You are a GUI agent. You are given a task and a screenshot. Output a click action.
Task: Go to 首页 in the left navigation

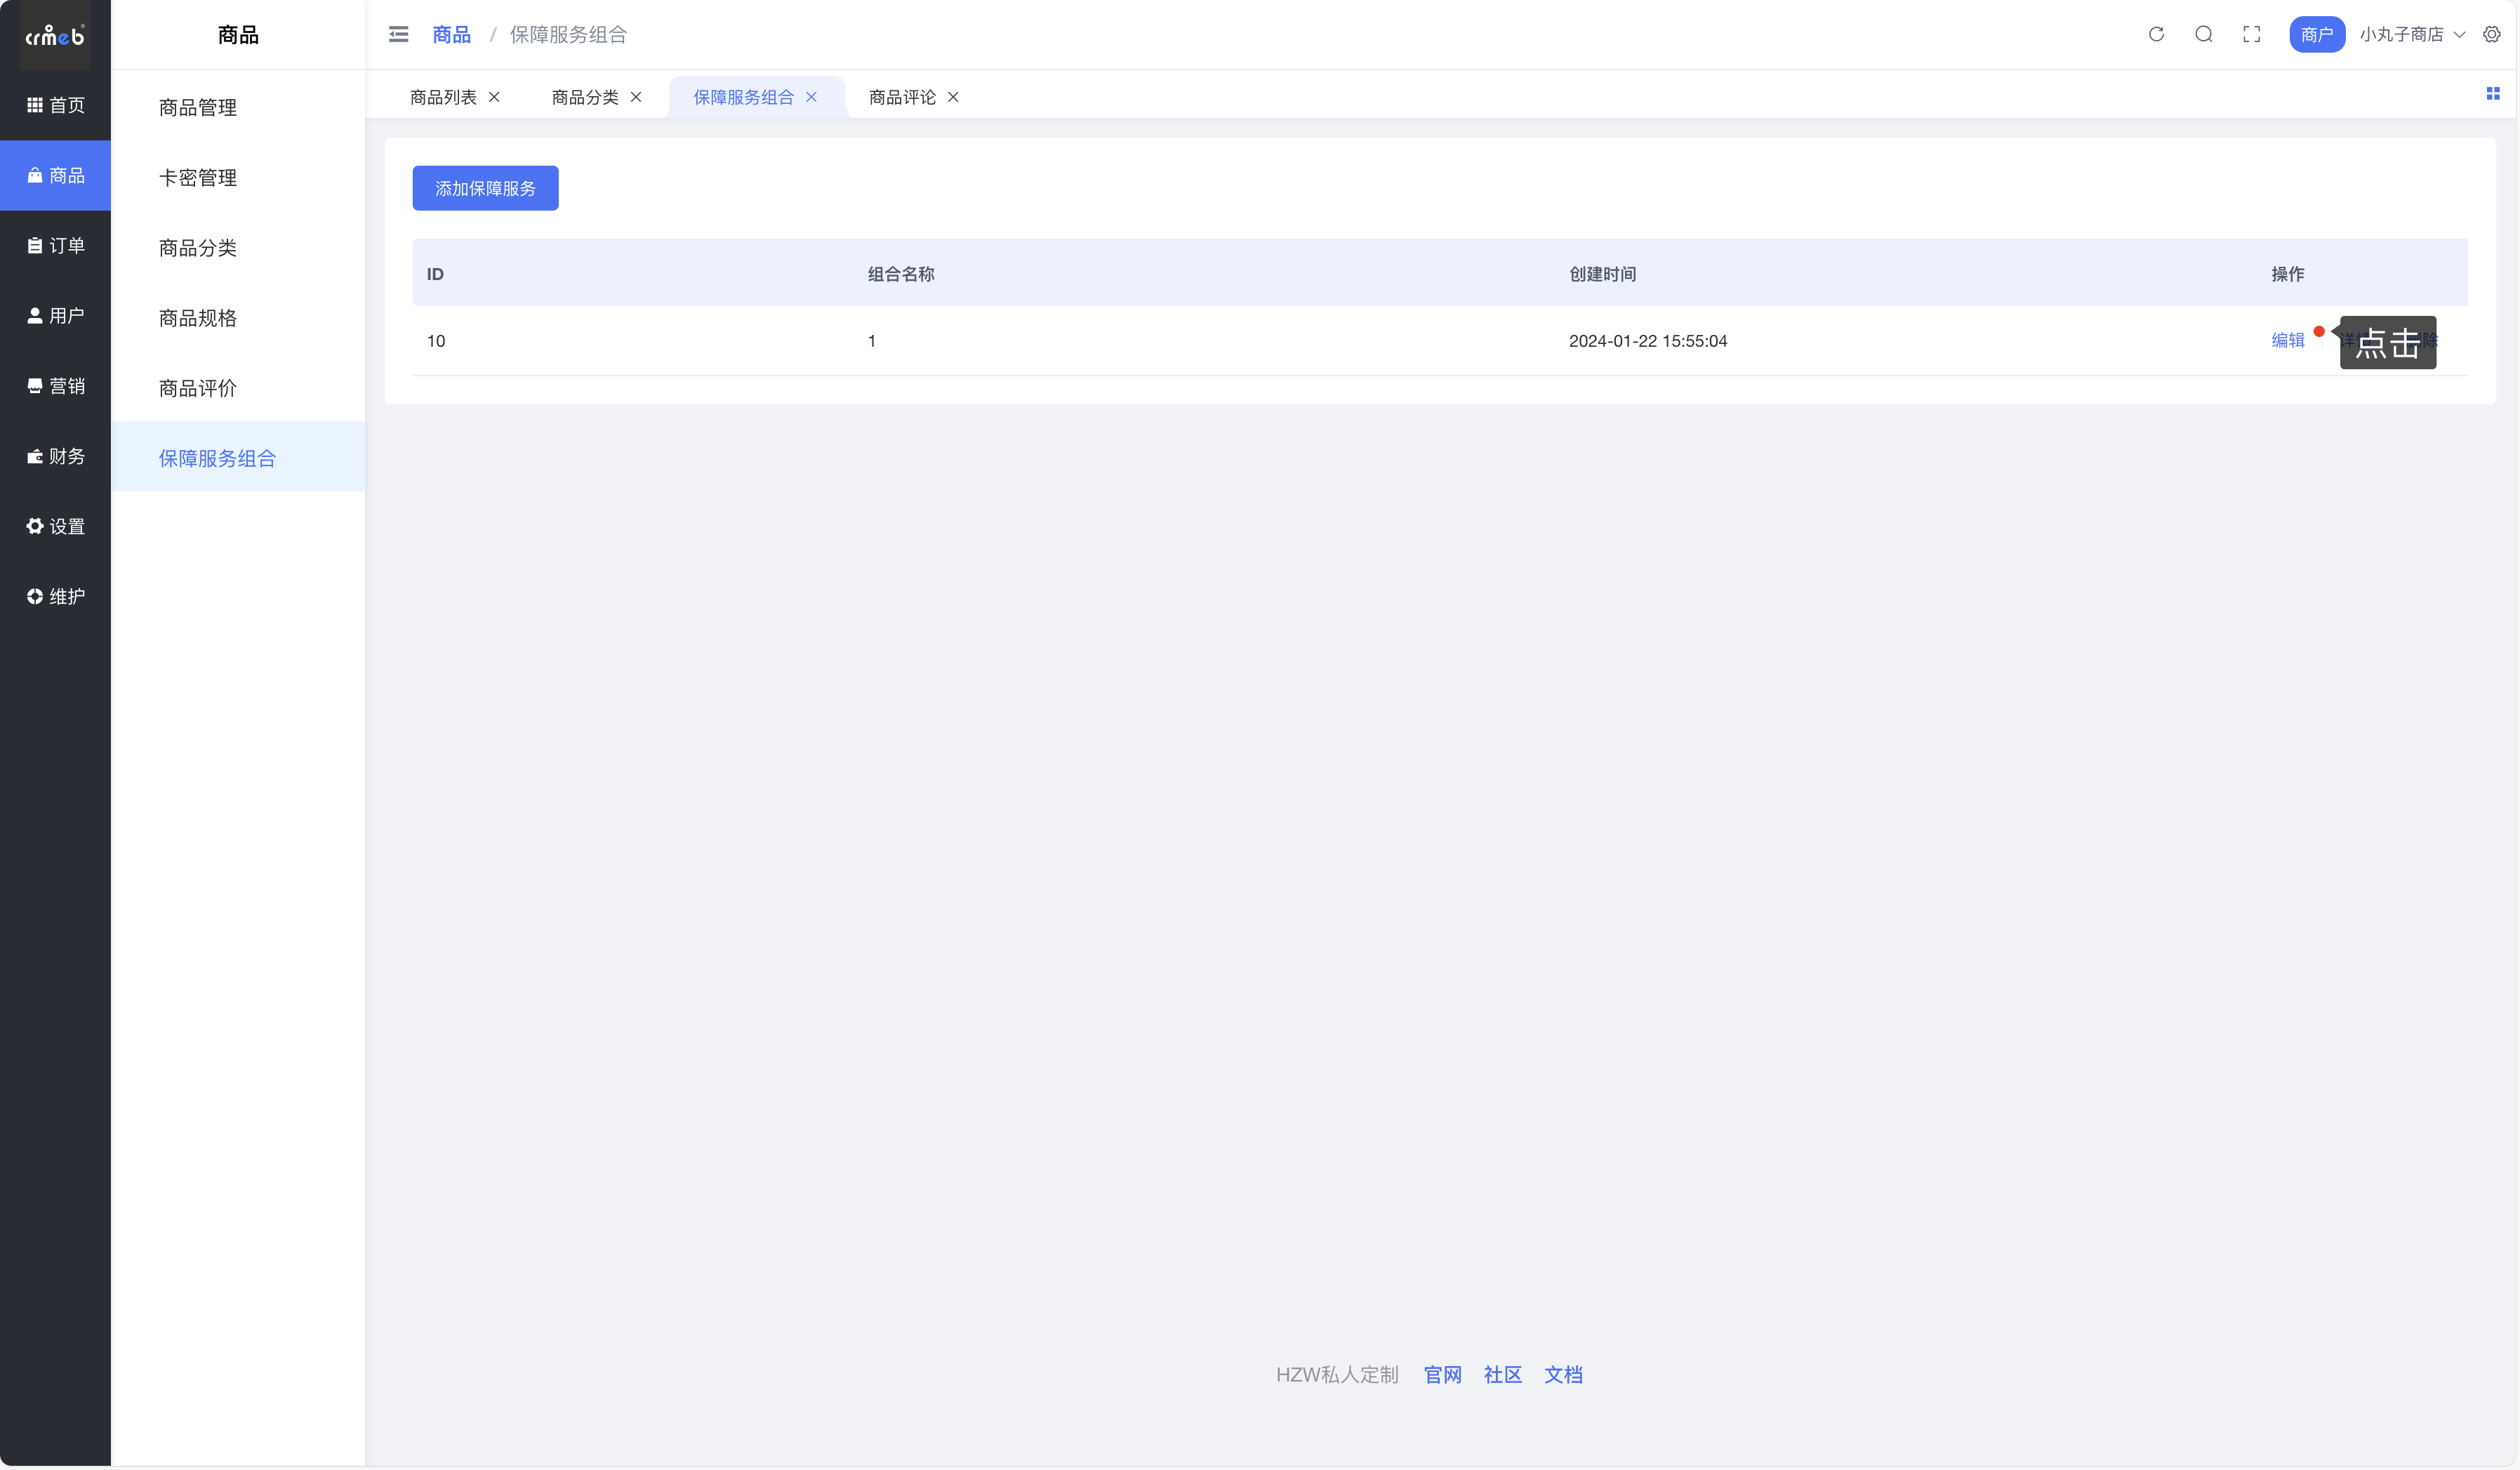click(x=55, y=105)
